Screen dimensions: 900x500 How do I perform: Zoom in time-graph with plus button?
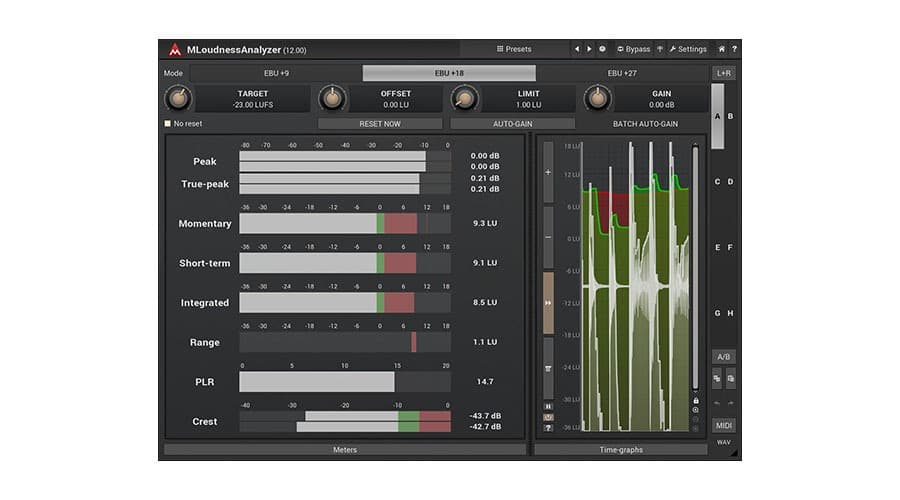point(548,172)
